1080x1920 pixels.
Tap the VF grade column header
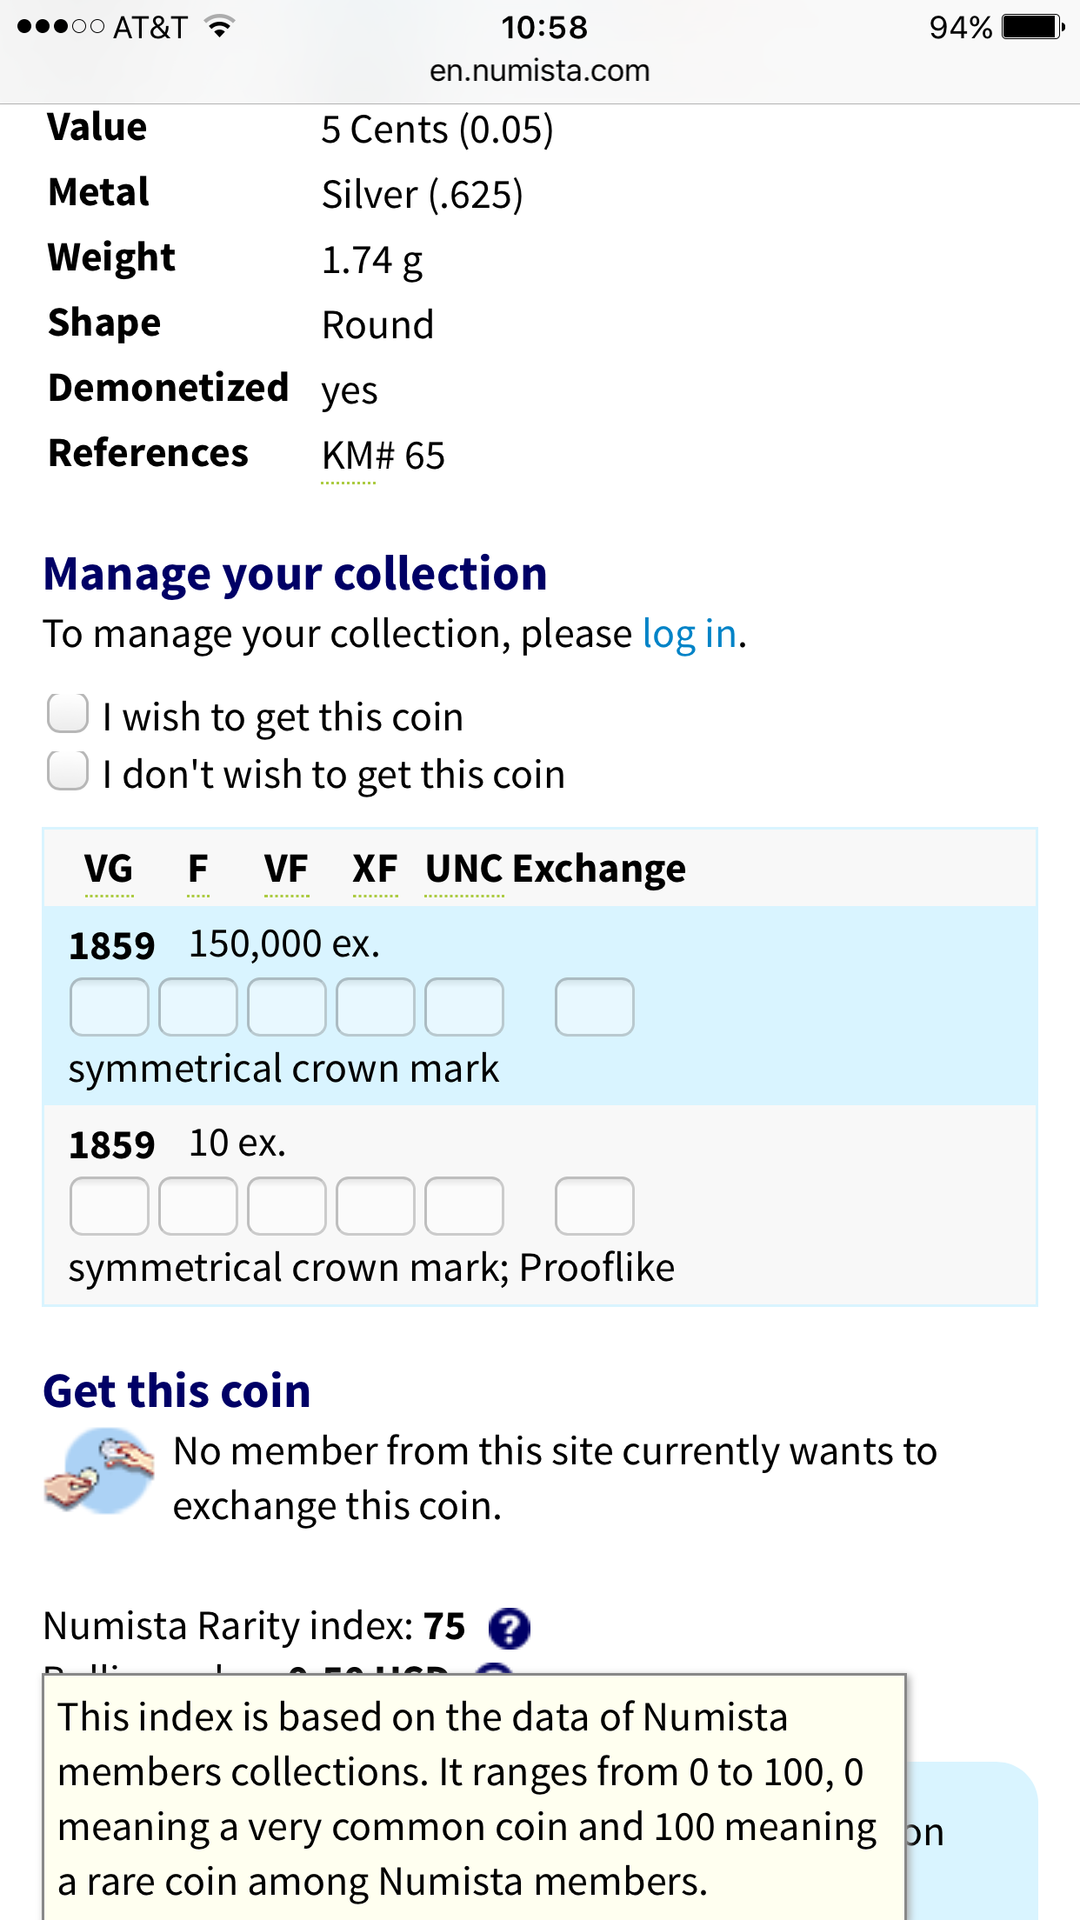click(286, 869)
